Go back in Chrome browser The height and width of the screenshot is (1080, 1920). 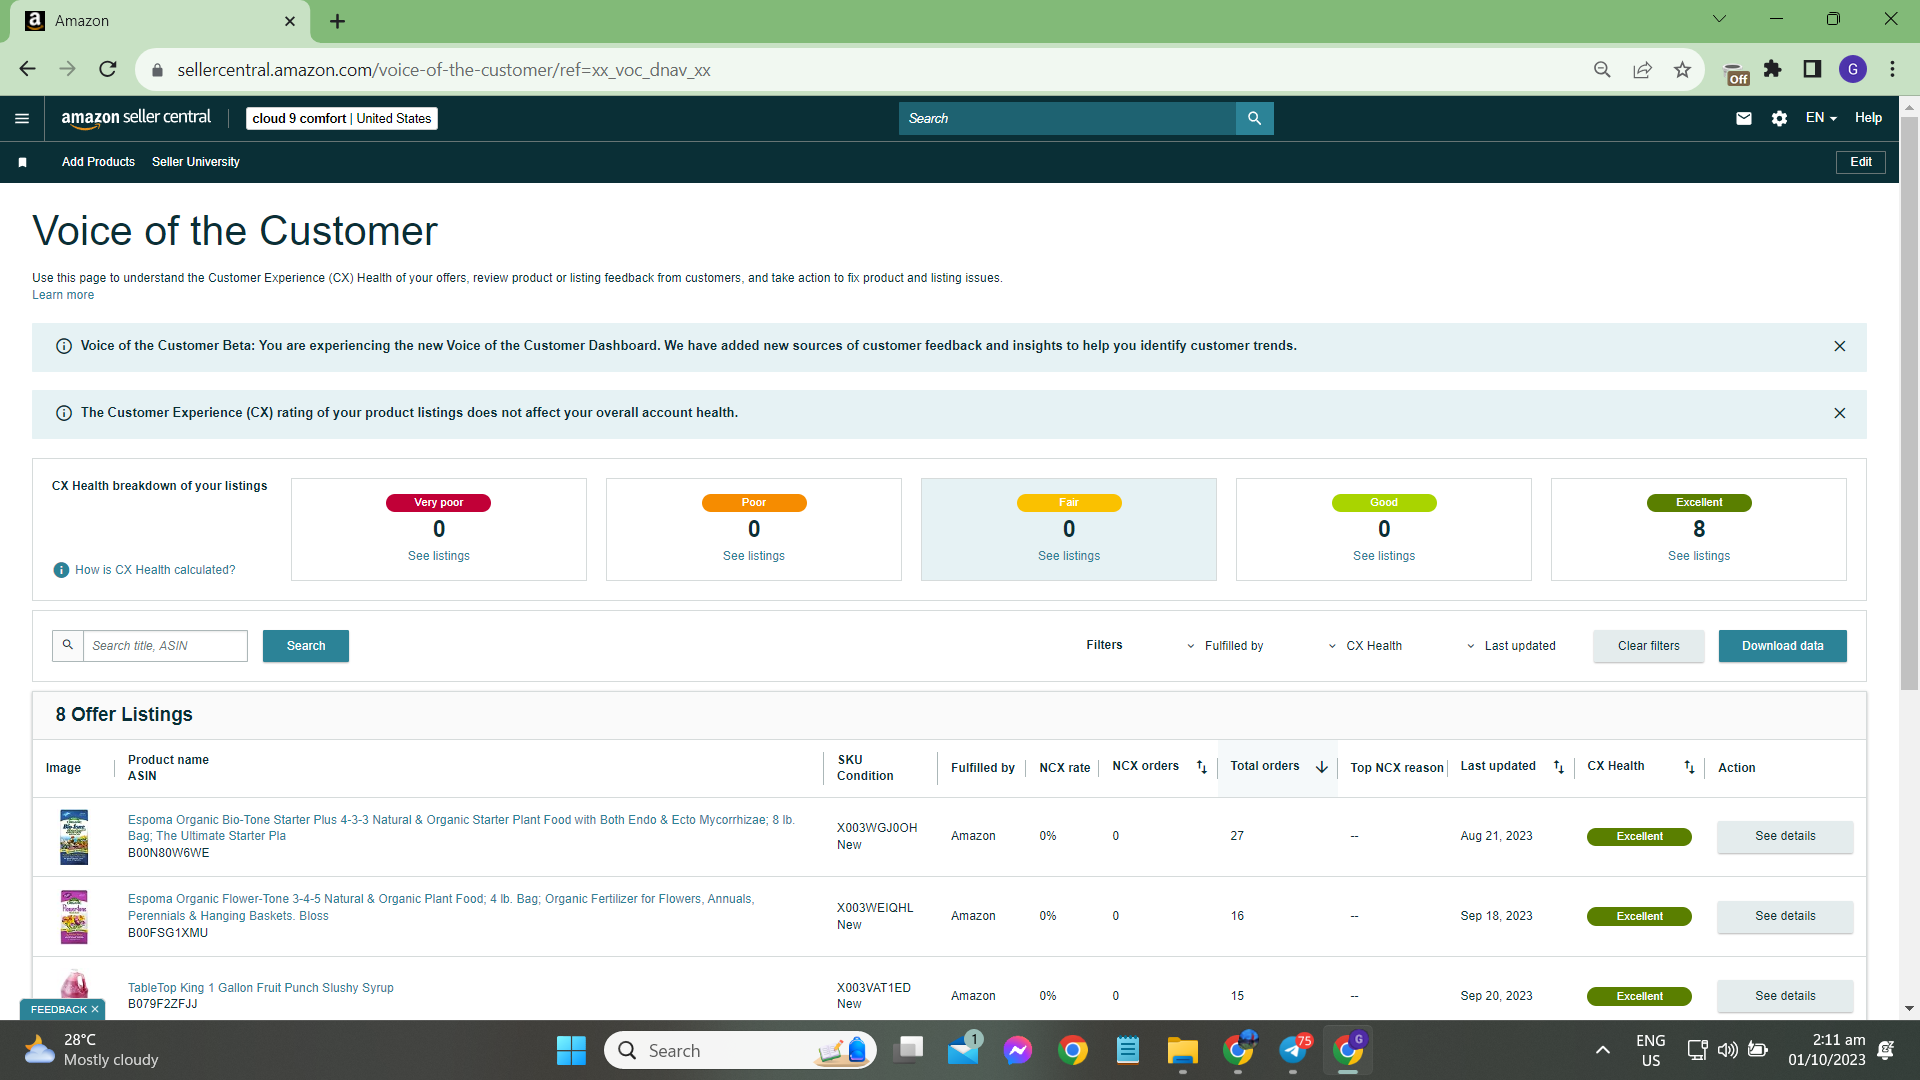tap(27, 69)
